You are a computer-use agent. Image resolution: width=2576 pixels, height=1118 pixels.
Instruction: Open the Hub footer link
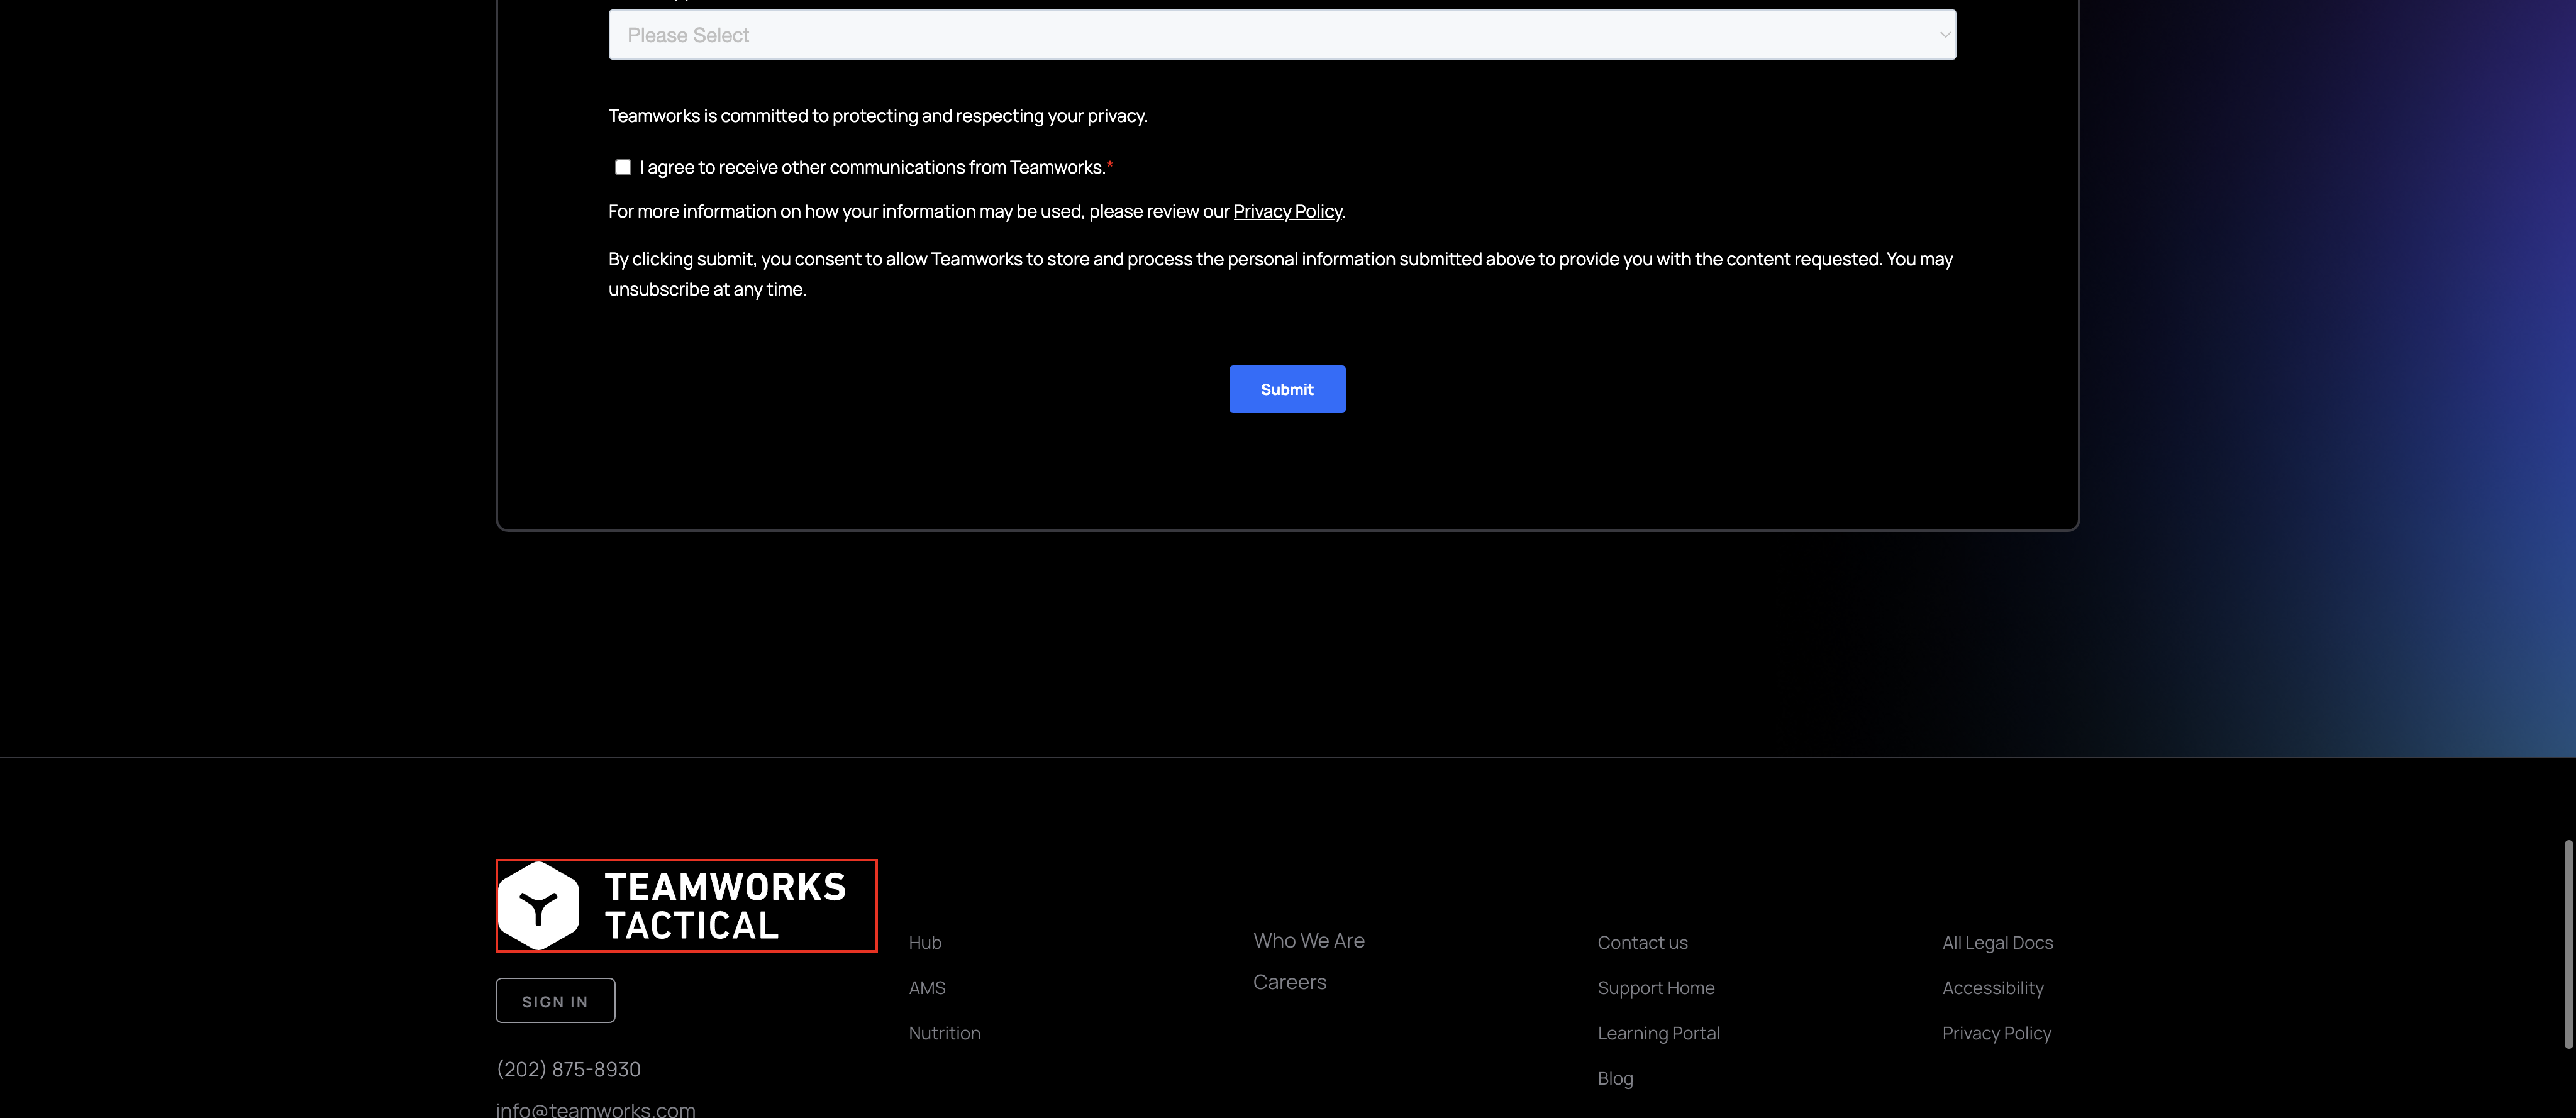pos(925,942)
